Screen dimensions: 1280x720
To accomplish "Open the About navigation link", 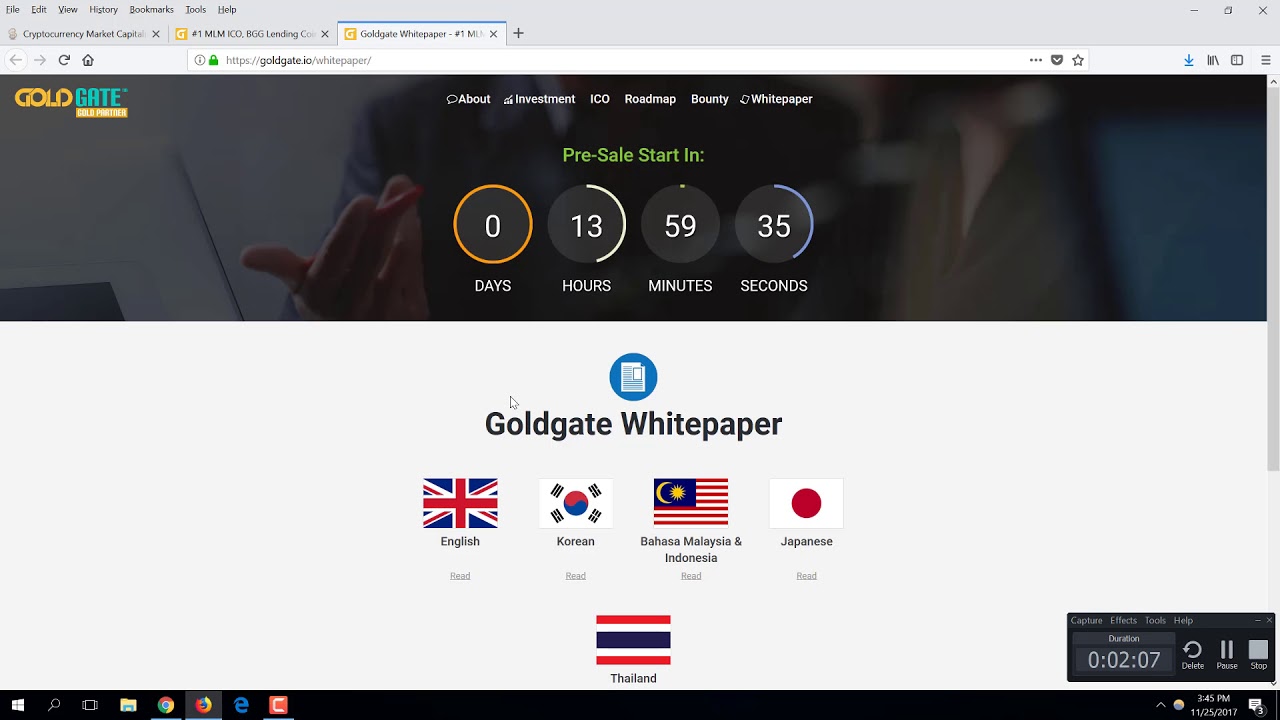I will coord(468,99).
